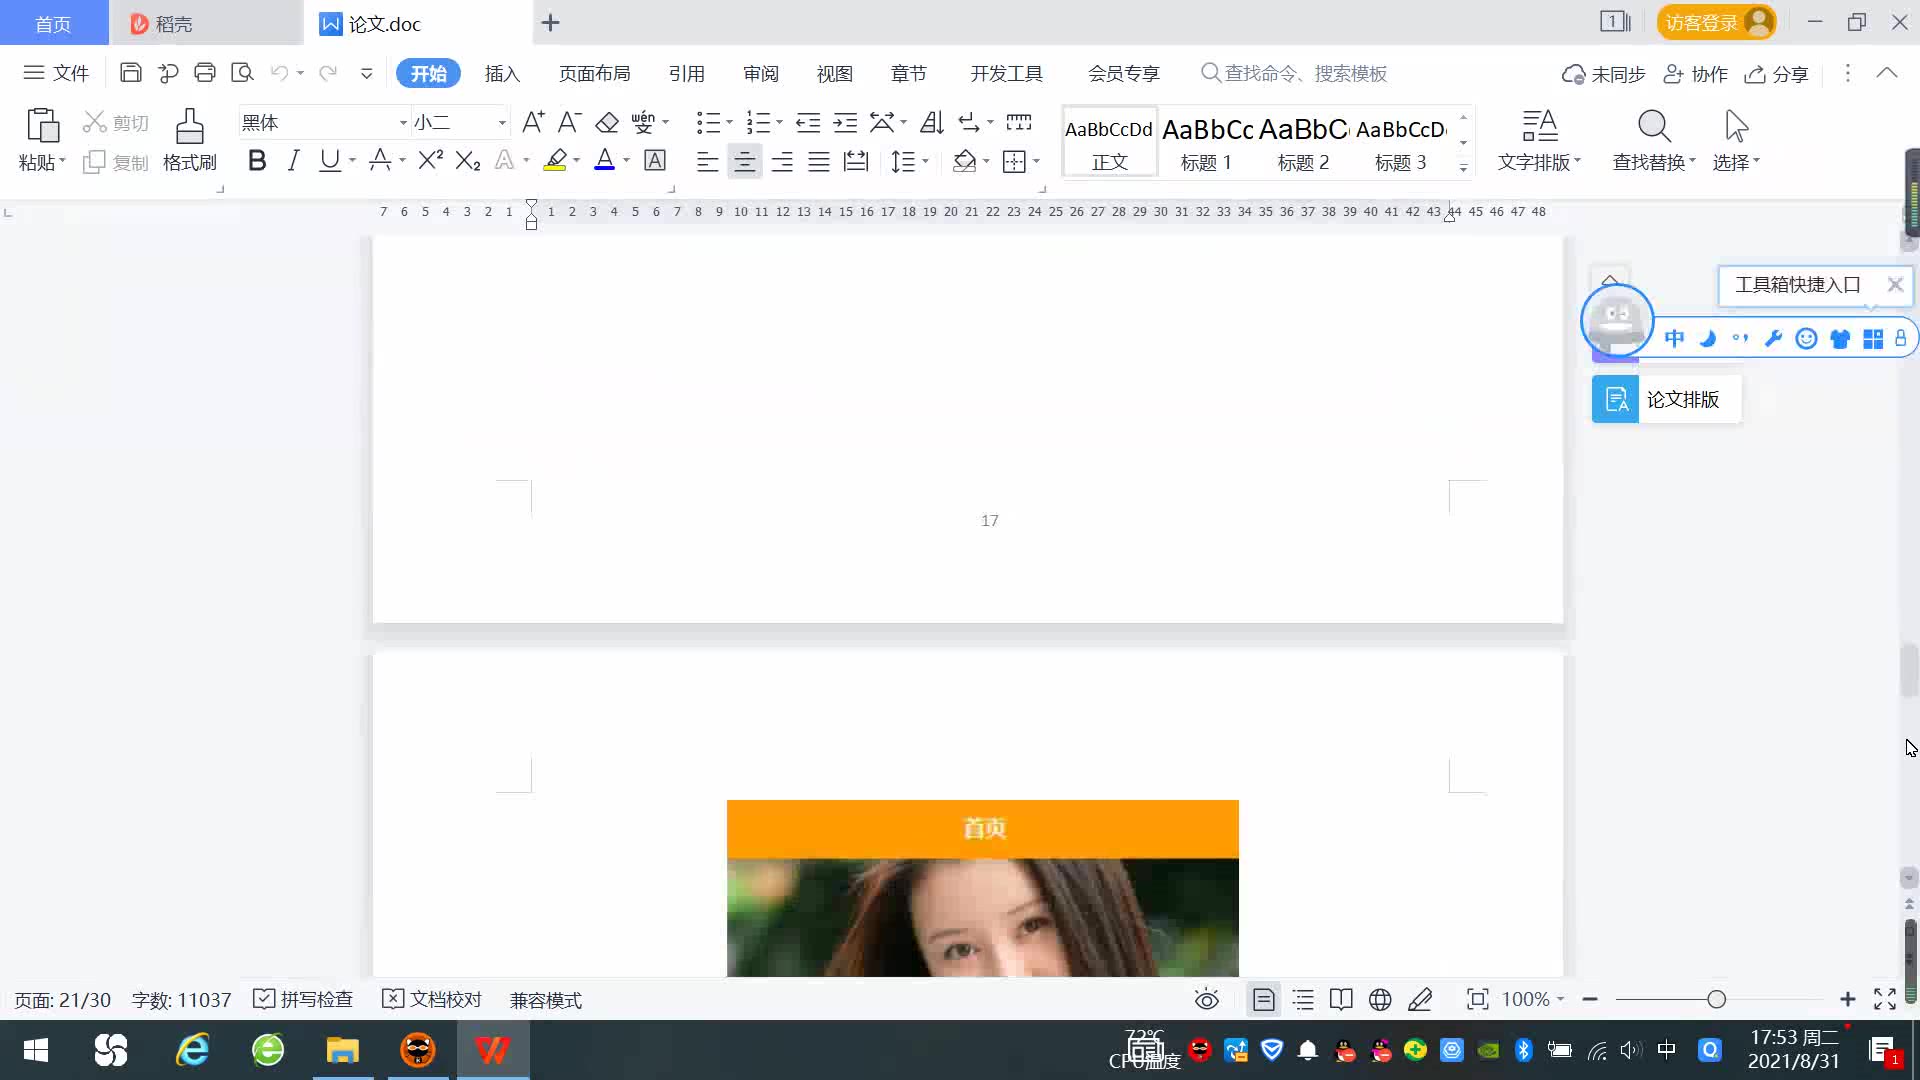
Task: Open the font size dropdown
Action: pos(502,123)
